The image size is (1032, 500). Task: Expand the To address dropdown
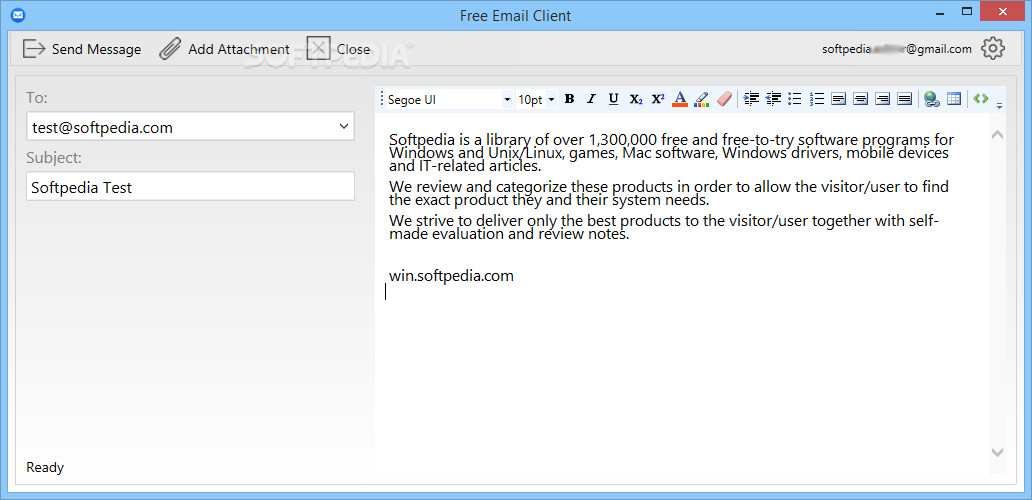point(344,126)
